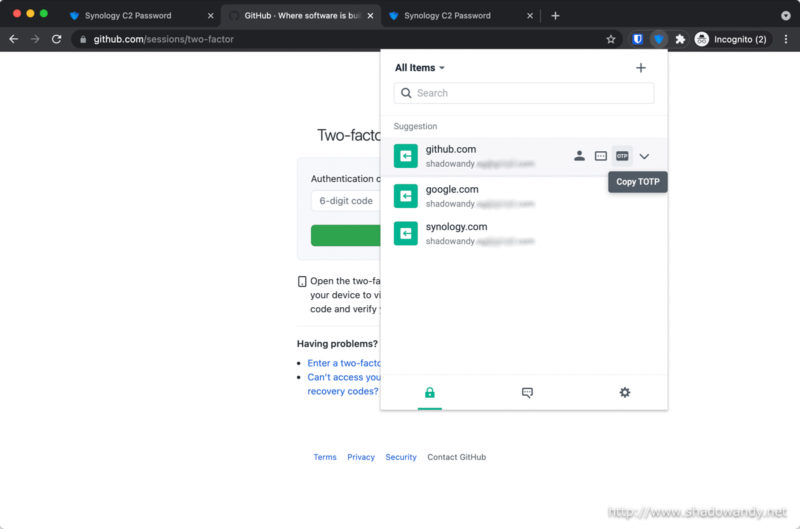Open the Chrome extensions puzzle icon

point(680,39)
